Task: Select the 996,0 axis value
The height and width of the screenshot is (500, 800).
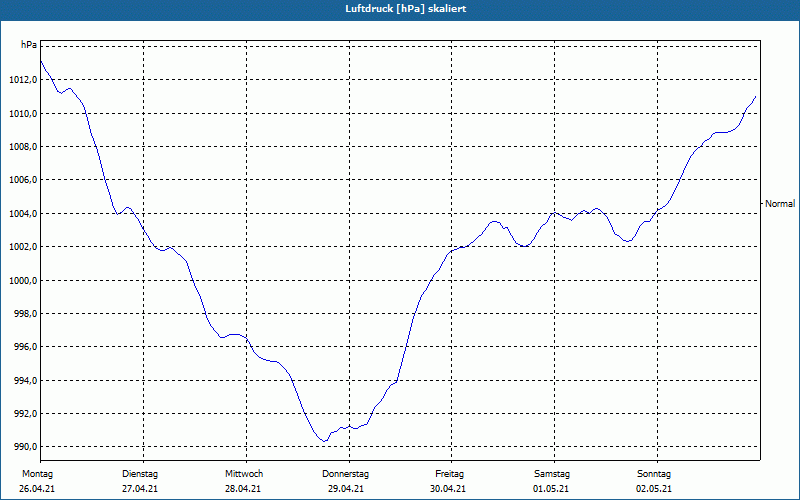Action: [x=25, y=347]
